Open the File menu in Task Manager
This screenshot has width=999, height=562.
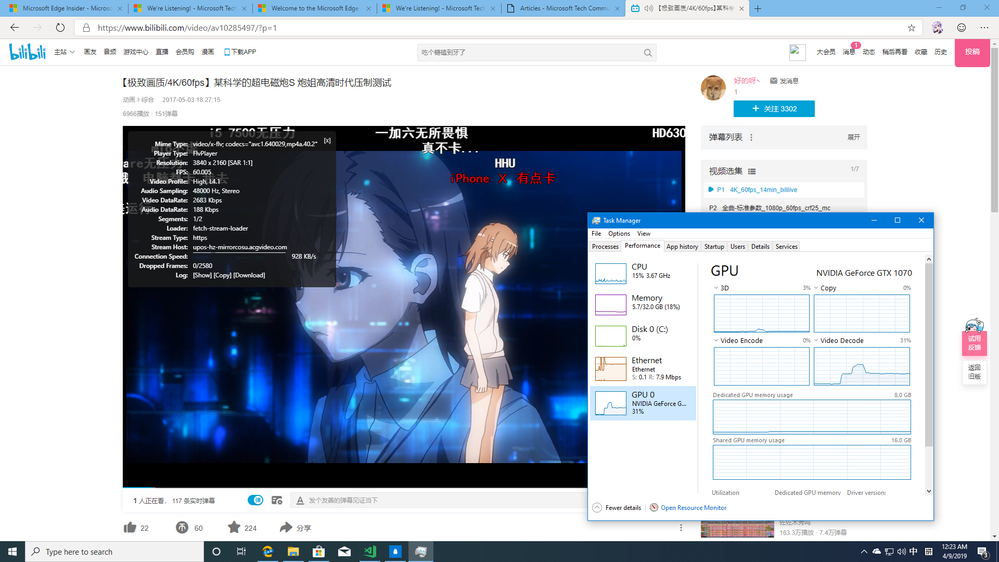point(596,234)
